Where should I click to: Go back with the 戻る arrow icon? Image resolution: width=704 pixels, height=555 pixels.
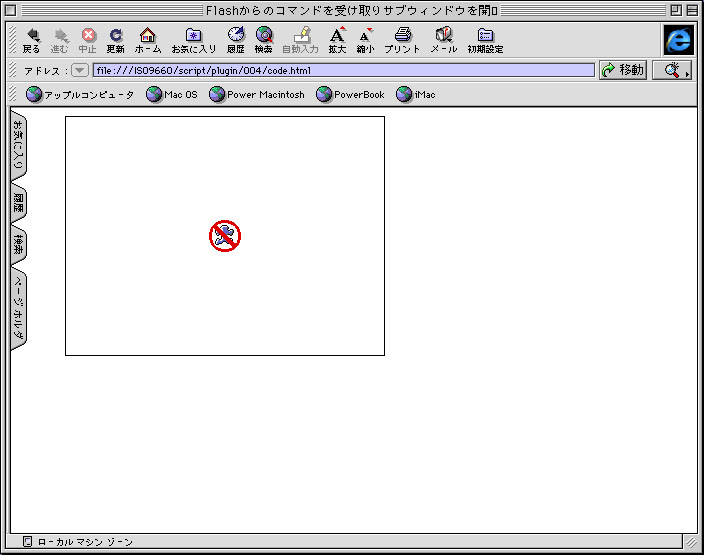[31, 40]
